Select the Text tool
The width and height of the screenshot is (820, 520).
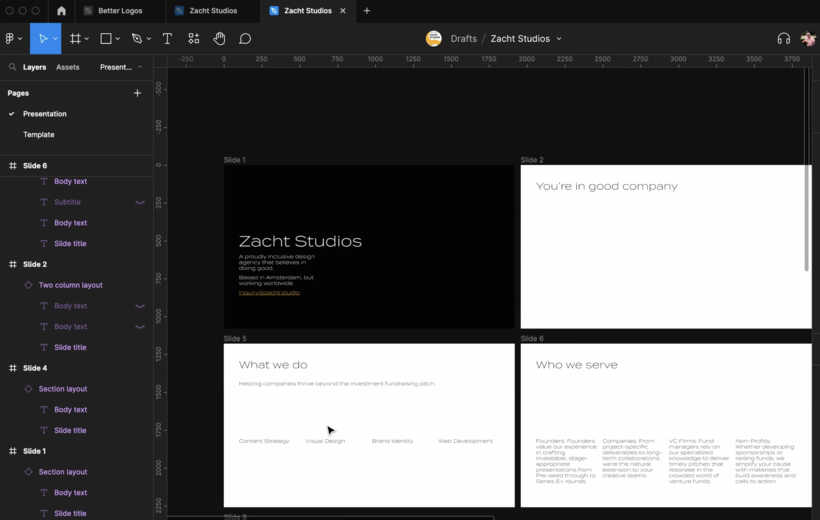click(x=167, y=38)
